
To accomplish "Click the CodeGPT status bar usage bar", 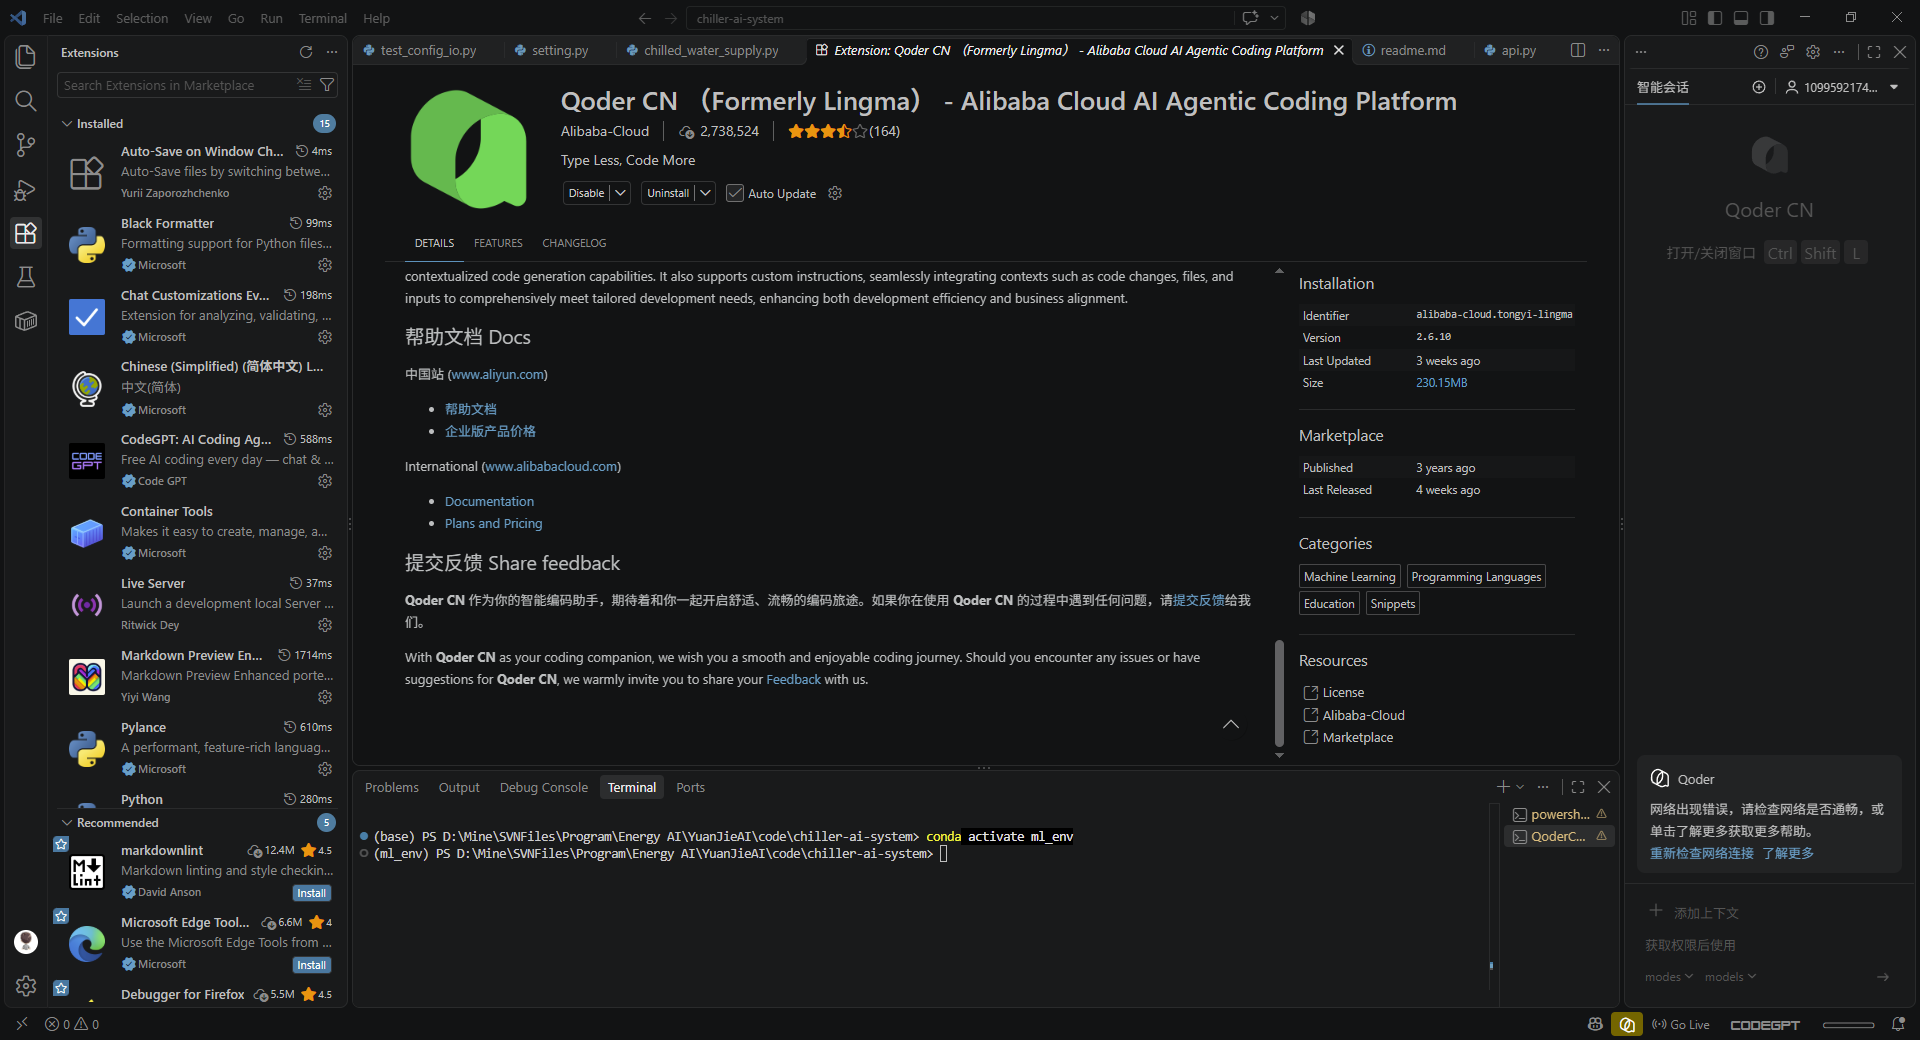I will [x=1848, y=1024].
